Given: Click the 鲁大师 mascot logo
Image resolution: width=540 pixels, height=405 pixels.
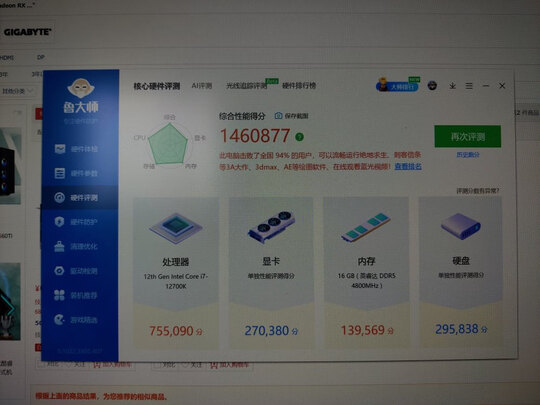Looking at the screenshot, I should pos(81,88).
